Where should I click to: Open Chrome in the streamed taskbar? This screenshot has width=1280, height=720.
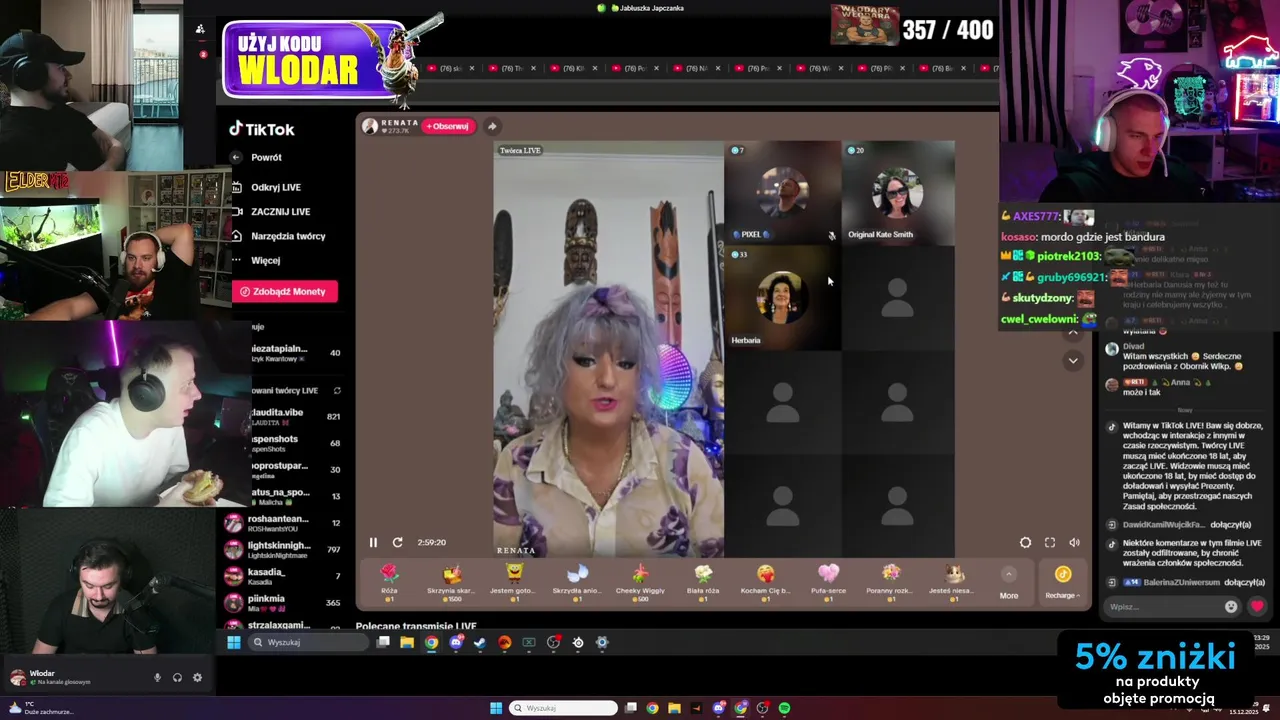(x=431, y=642)
